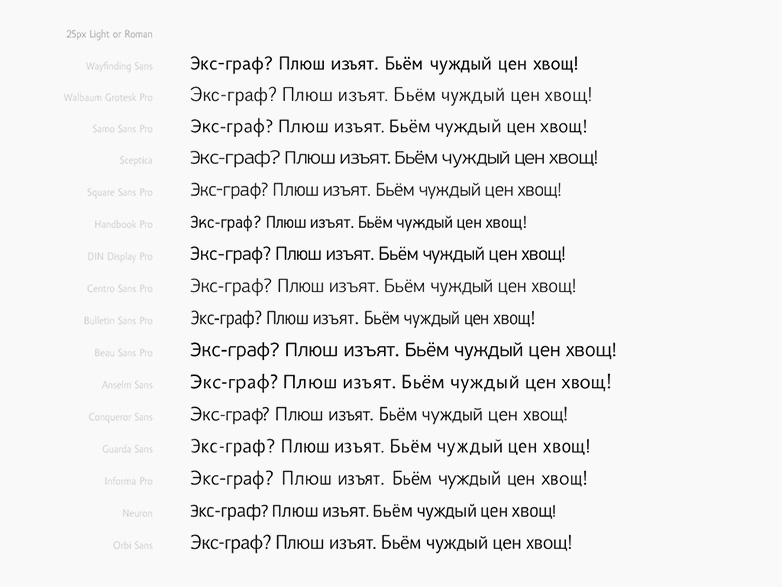The image size is (782, 587).
Task: Click the sample text beside Anselm Sans
Action: click(400, 383)
